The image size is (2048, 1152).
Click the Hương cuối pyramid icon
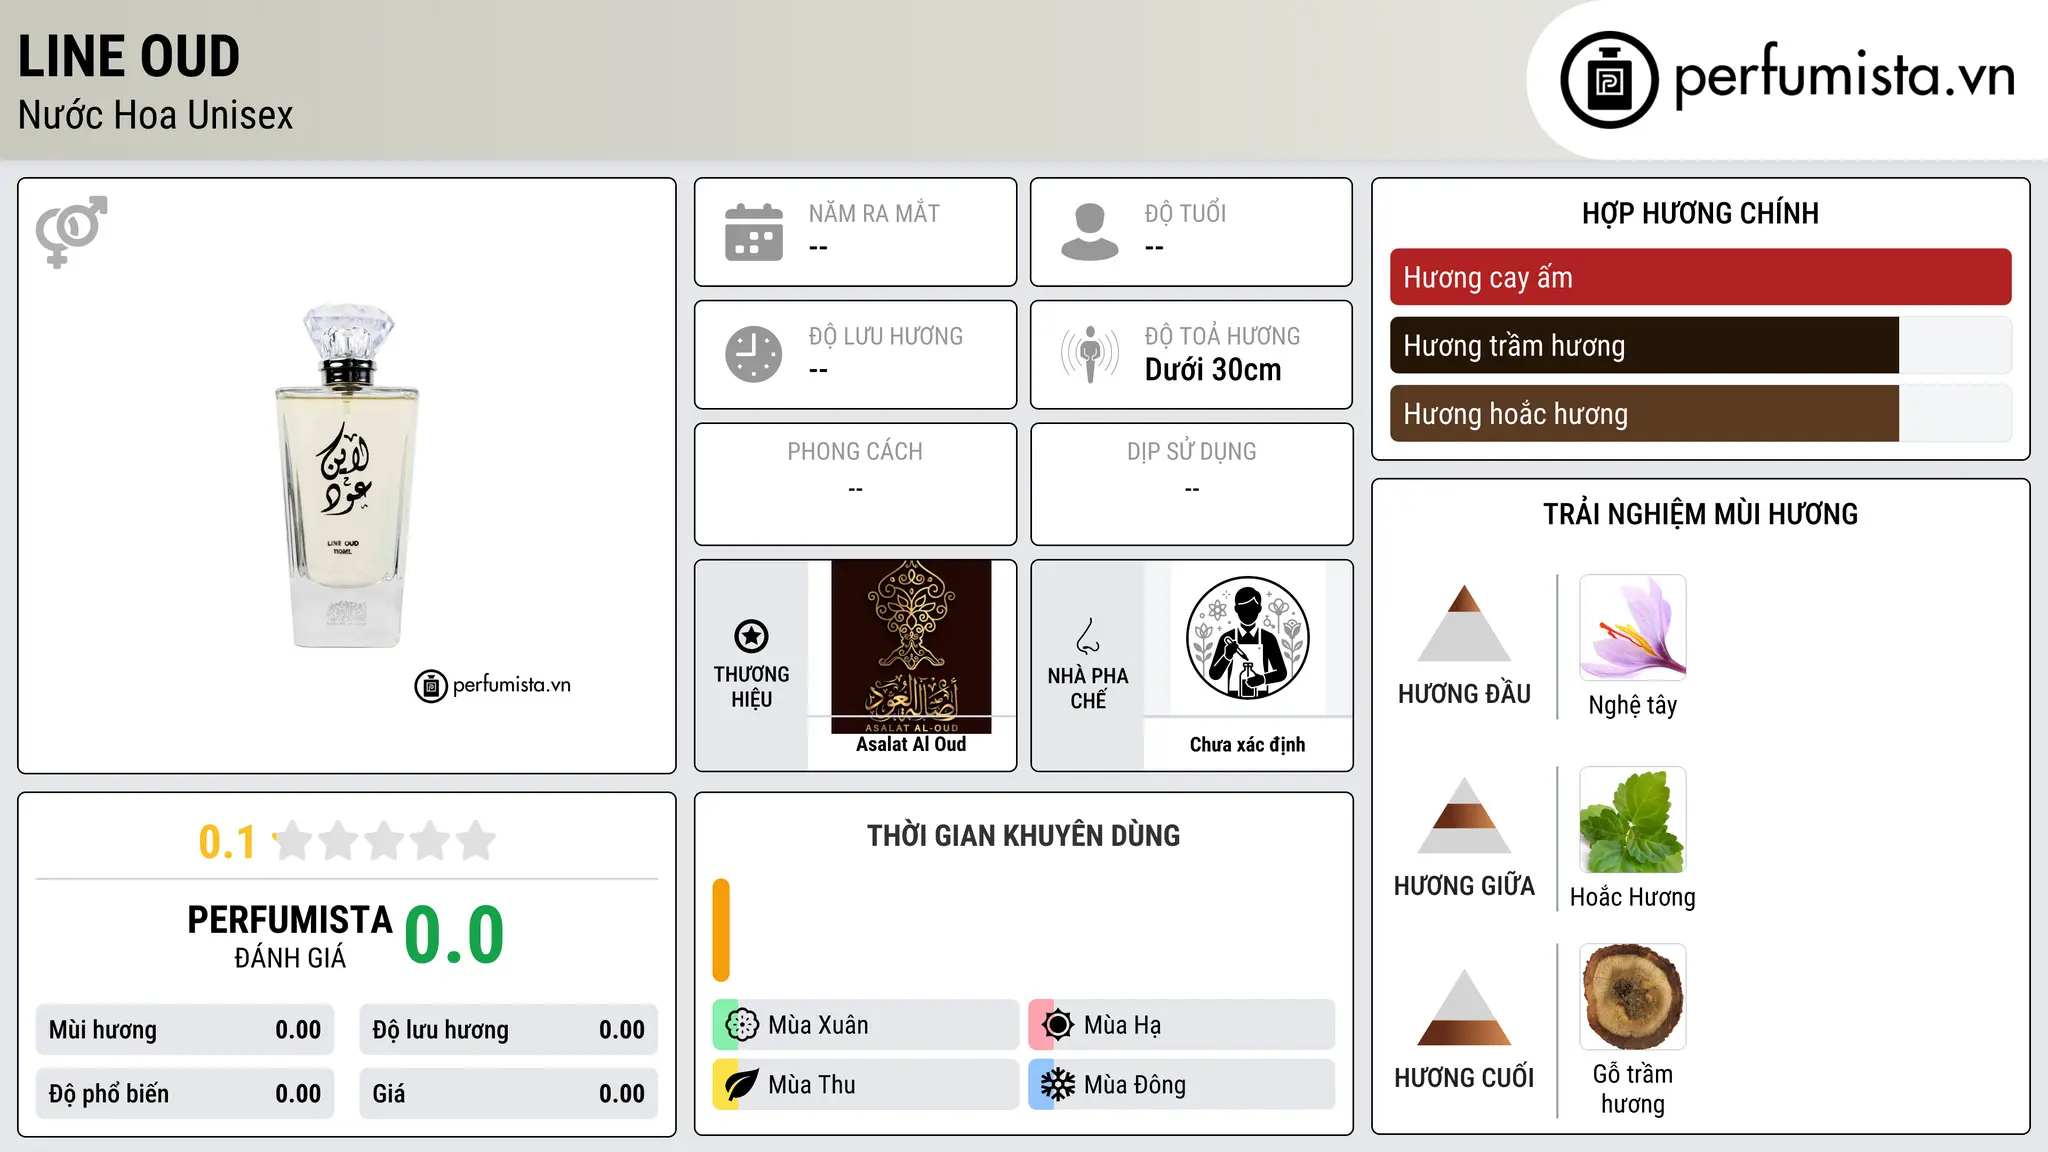coord(1464,1007)
